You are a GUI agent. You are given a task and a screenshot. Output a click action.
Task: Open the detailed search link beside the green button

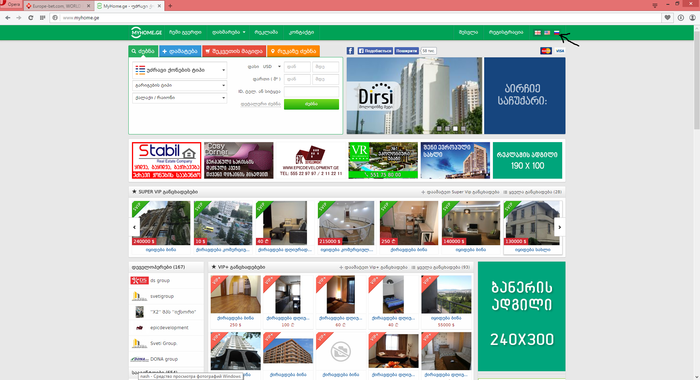click(x=261, y=104)
